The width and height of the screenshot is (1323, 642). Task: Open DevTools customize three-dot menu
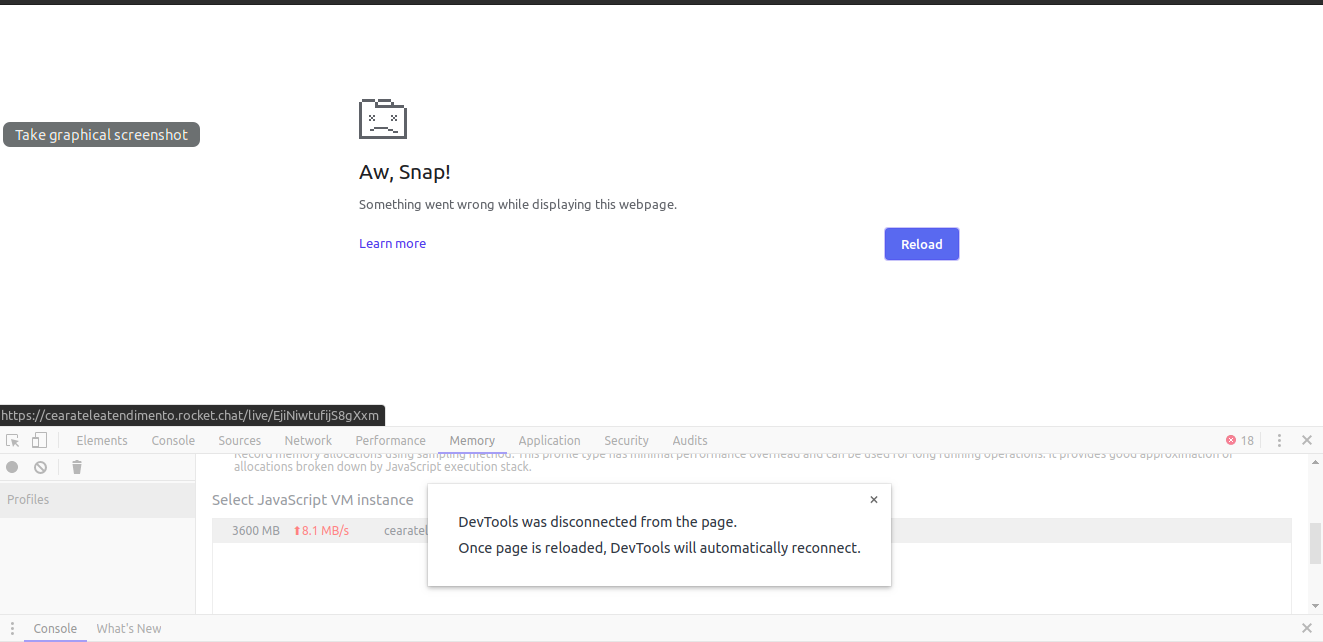(x=1279, y=440)
